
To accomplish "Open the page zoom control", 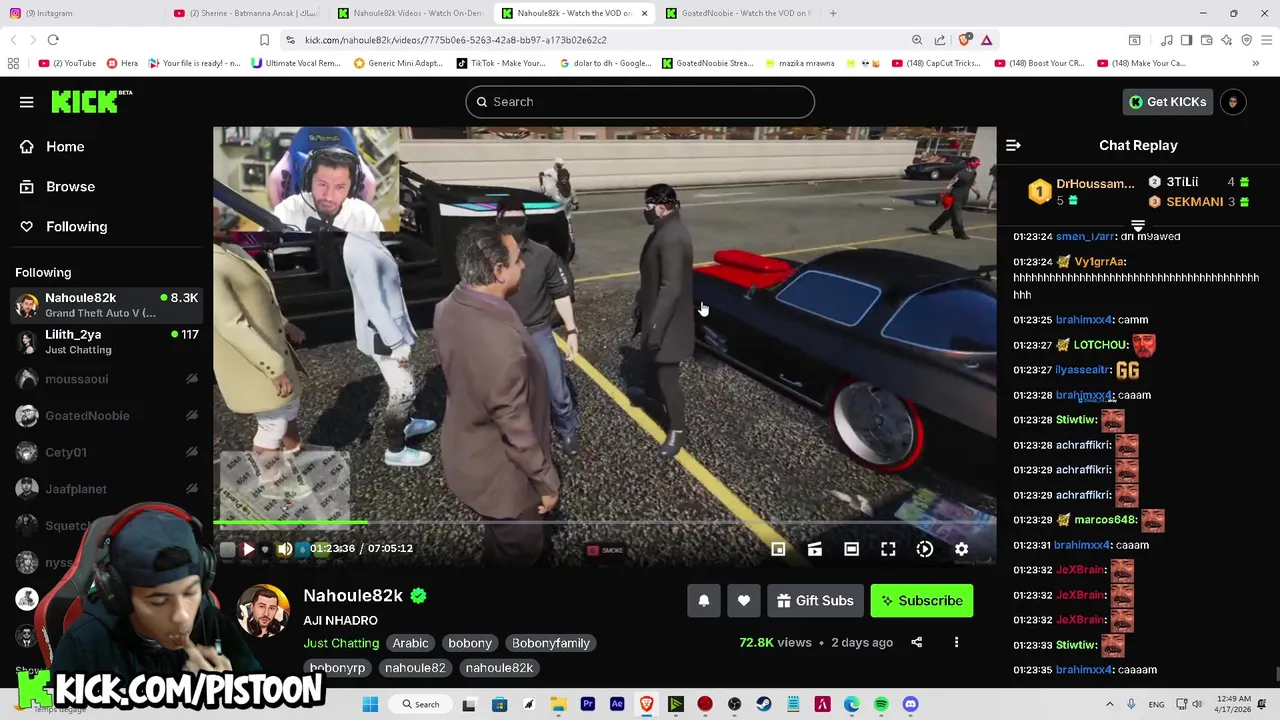I will (x=917, y=40).
